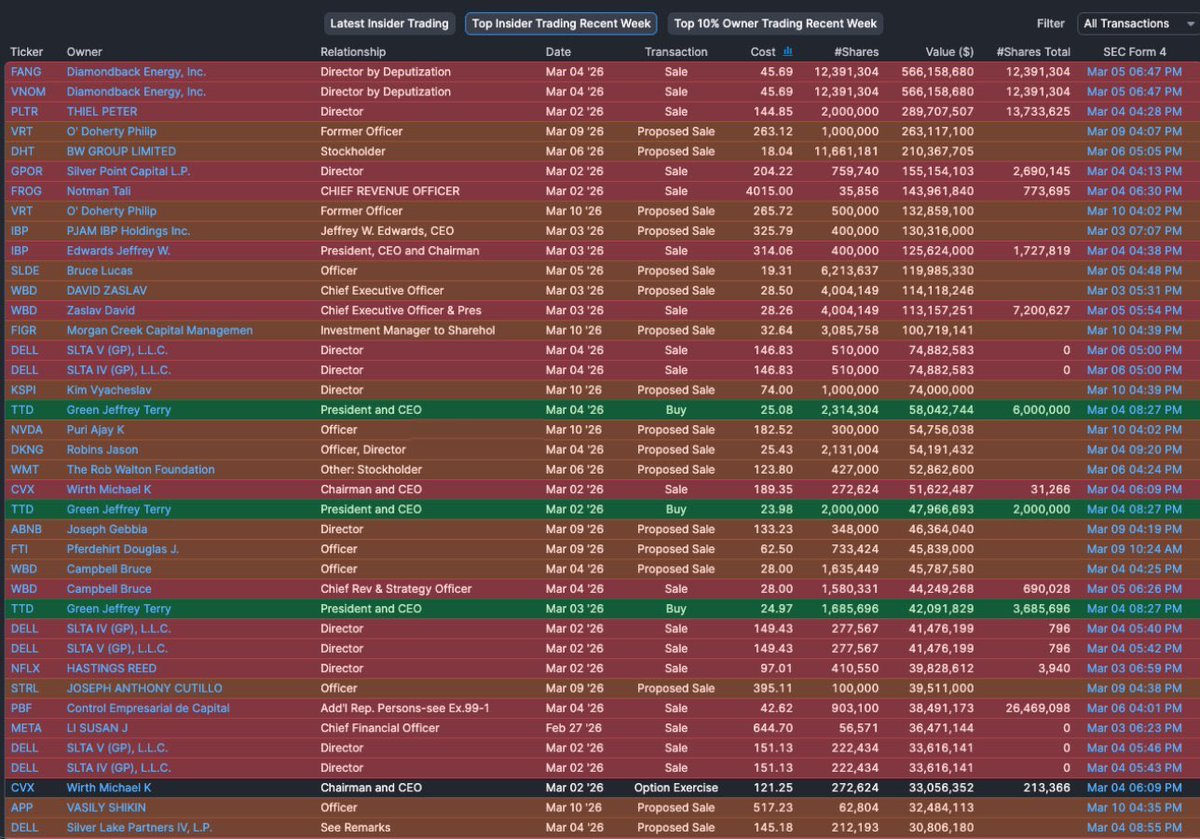Image resolution: width=1200 pixels, height=839 pixels.
Task: Open the GPOR ticker link
Action: point(26,171)
